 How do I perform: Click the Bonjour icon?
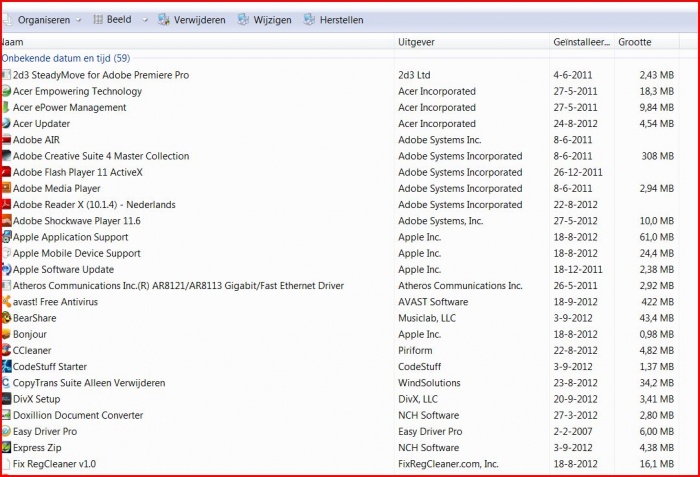(6, 334)
